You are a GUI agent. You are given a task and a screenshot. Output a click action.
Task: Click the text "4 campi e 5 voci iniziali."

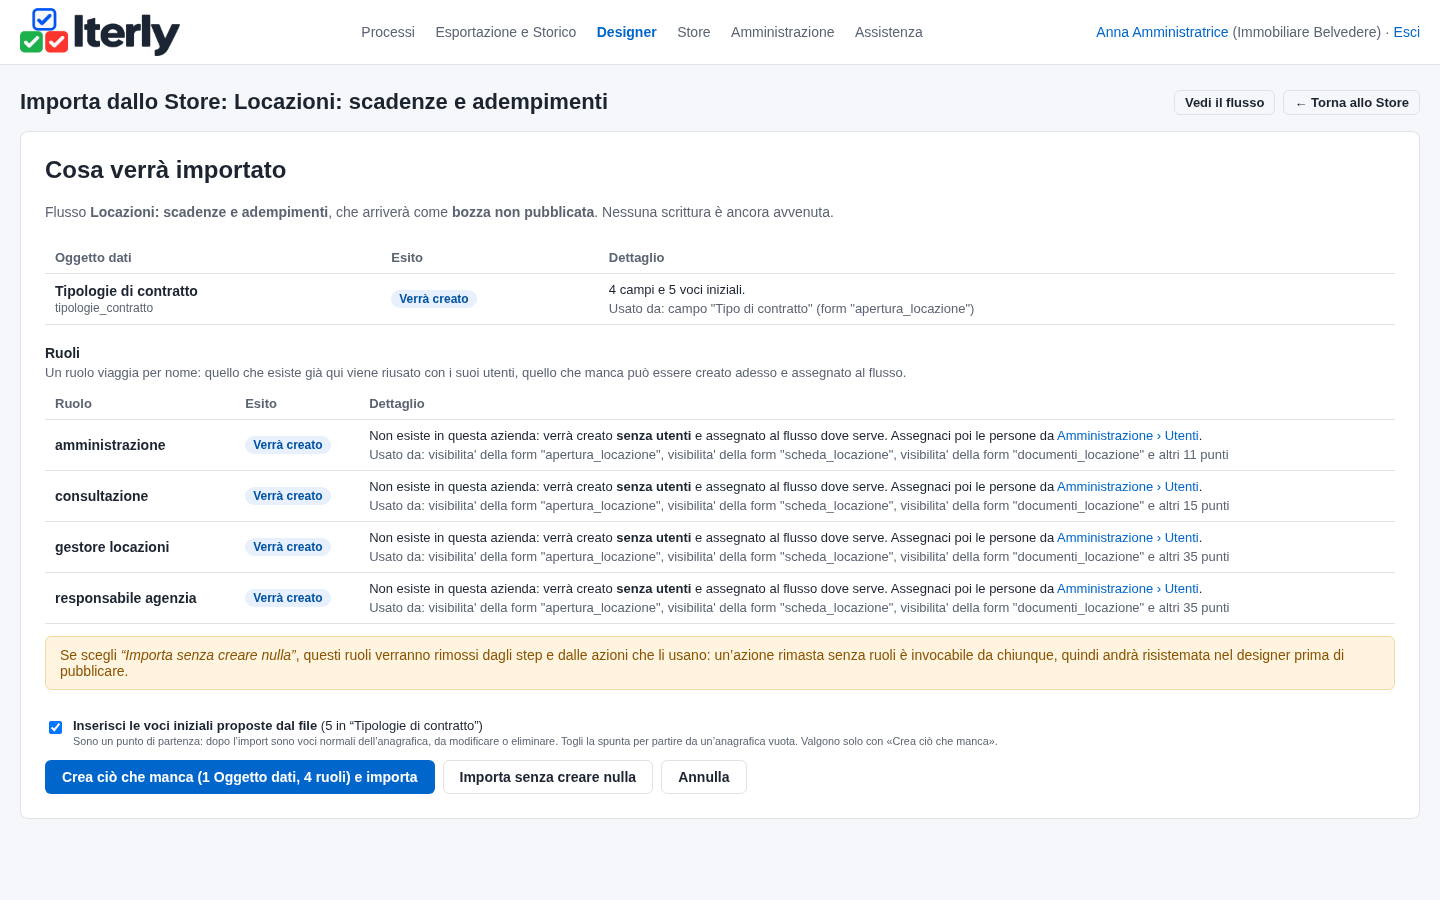tap(677, 290)
